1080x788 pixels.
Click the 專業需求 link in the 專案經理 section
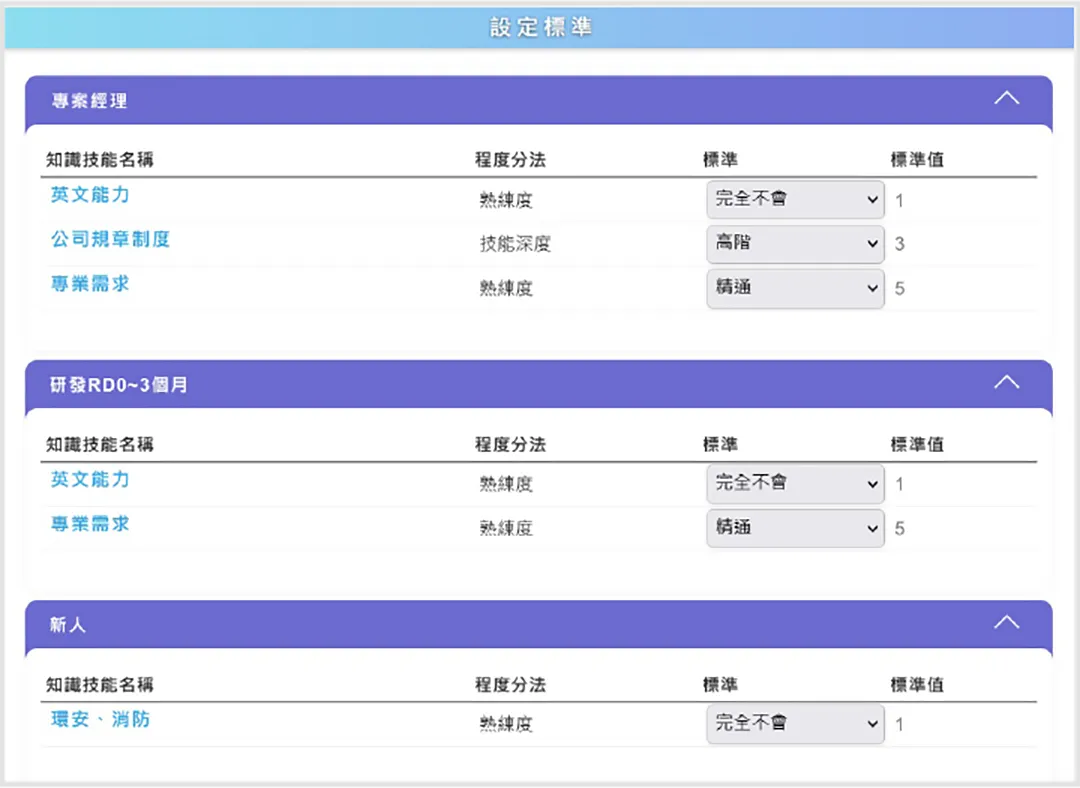point(90,284)
